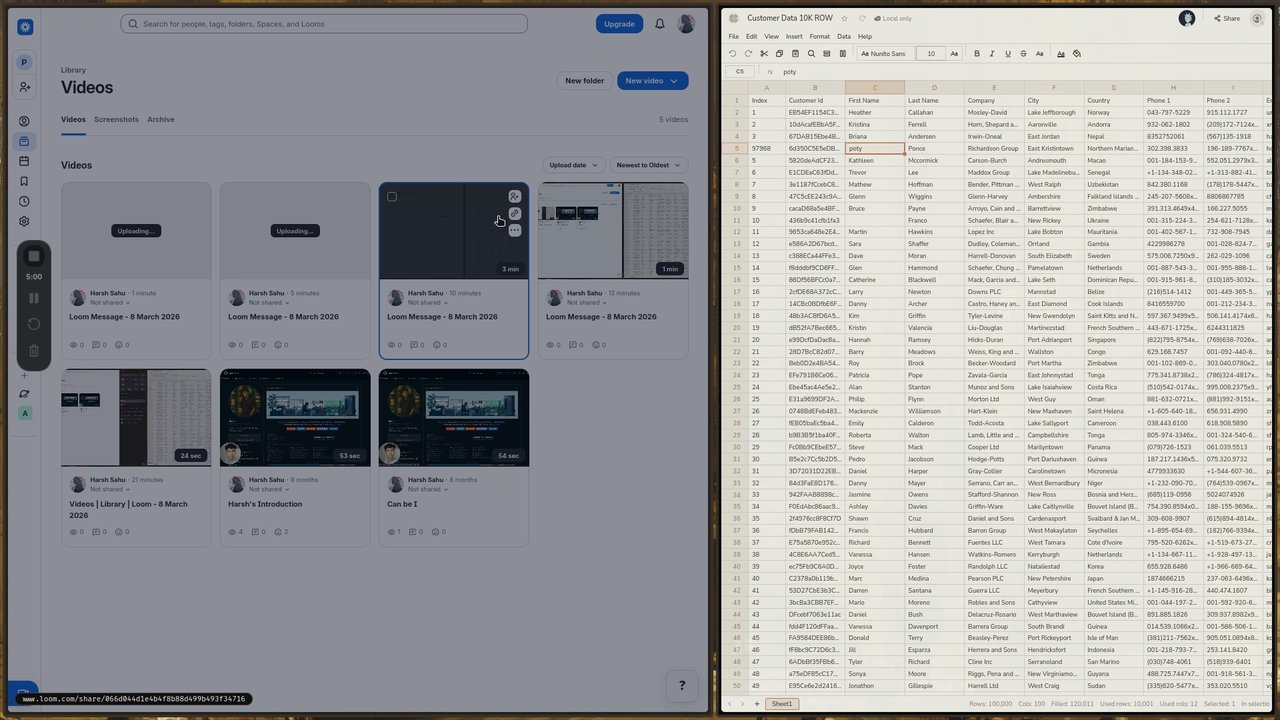Open the History clock icon in Loom sidebar
The height and width of the screenshot is (720, 1280).
[25, 201]
